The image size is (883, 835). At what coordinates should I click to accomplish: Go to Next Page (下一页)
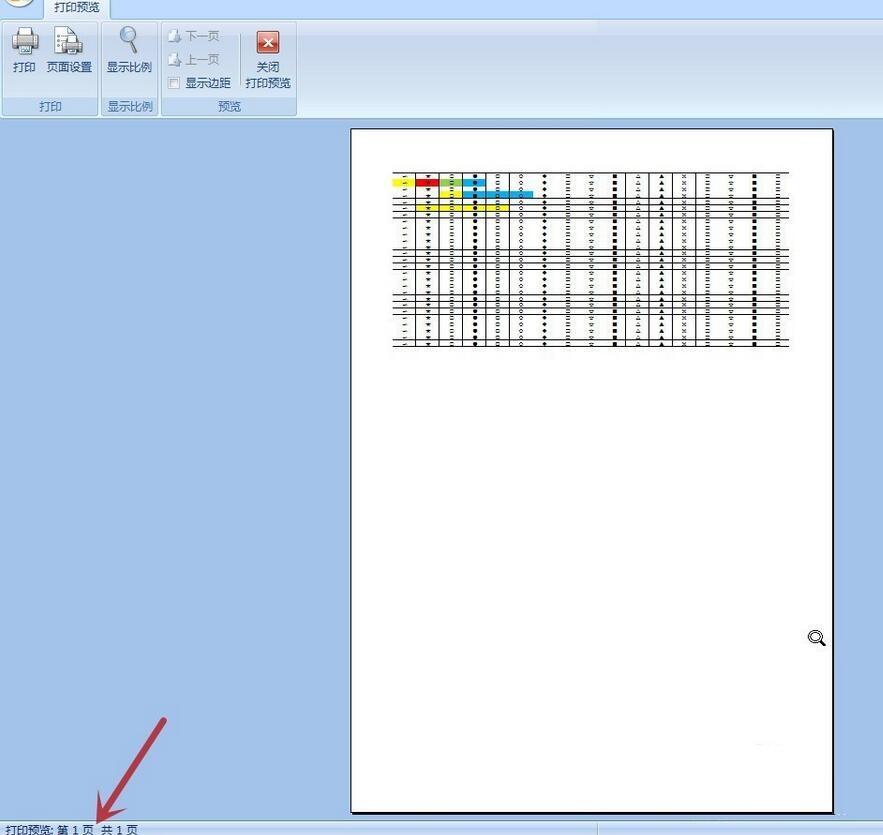[x=194, y=36]
